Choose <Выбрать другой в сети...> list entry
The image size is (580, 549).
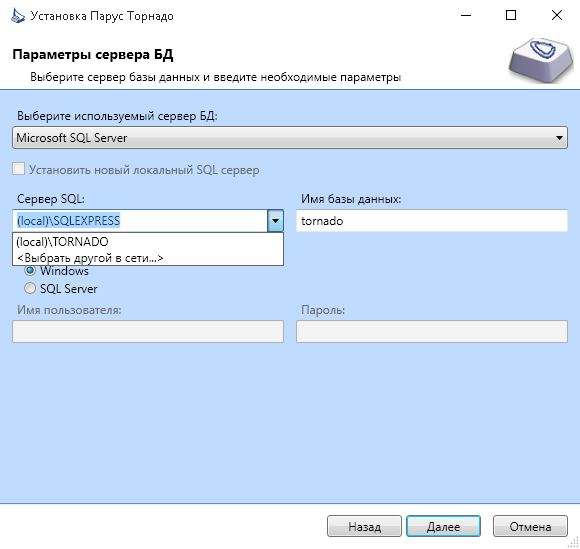(148, 258)
